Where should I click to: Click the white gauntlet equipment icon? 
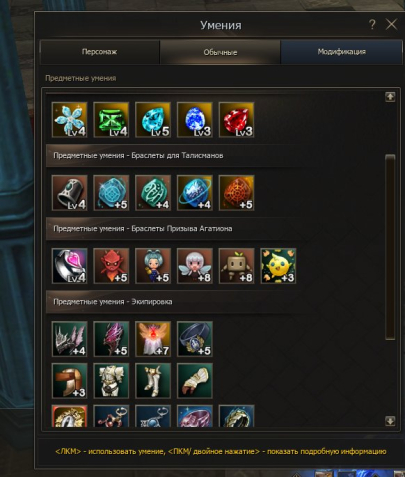195,381
